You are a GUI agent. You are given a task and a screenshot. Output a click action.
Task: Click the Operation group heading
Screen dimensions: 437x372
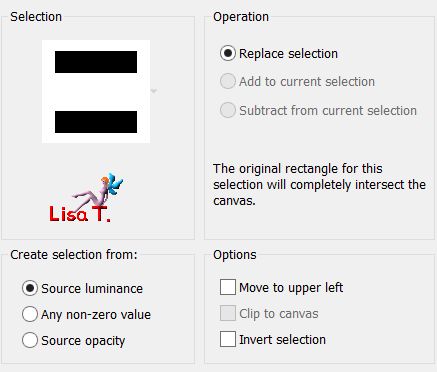coord(241,17)
